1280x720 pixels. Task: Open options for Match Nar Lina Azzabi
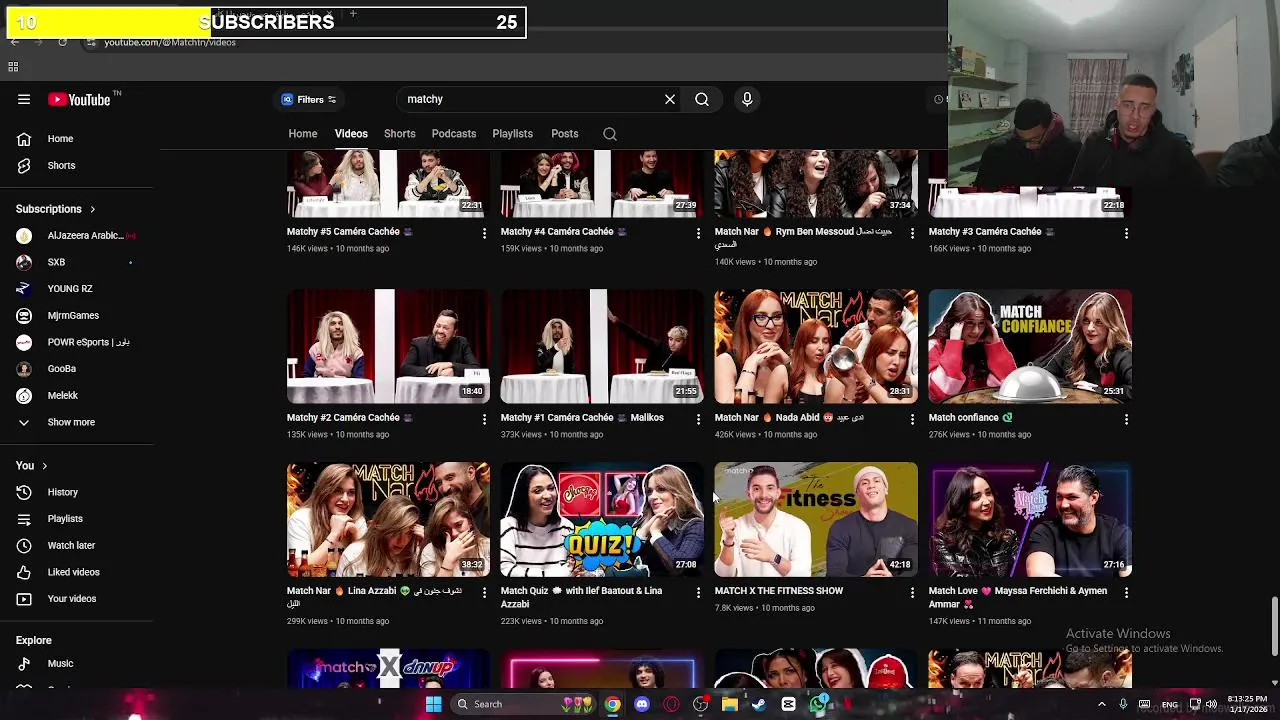click(484, 592)
